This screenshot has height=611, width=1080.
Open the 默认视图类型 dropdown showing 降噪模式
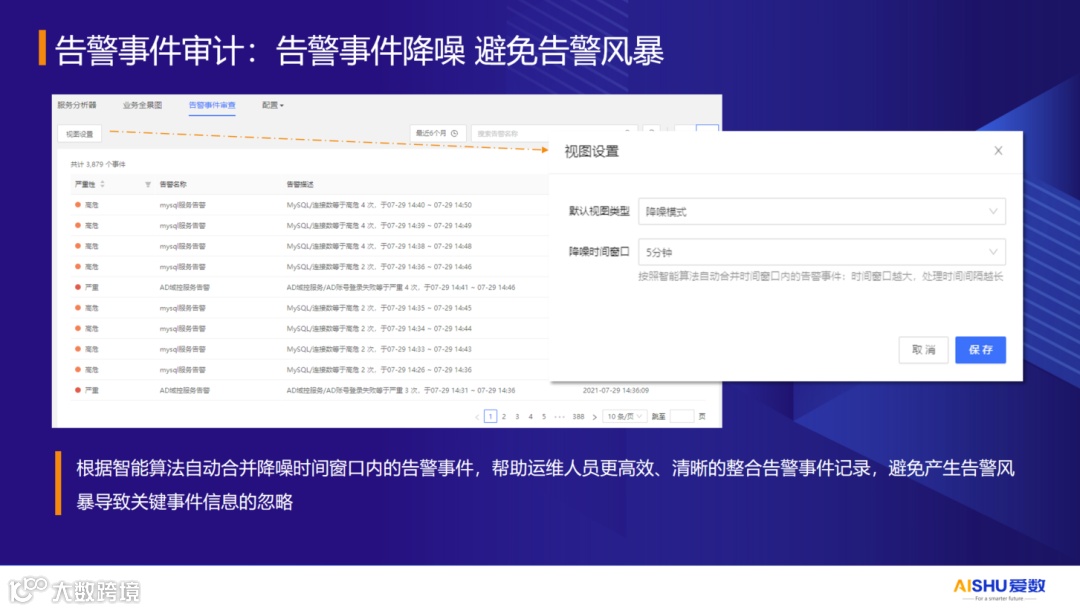[822, 211]
